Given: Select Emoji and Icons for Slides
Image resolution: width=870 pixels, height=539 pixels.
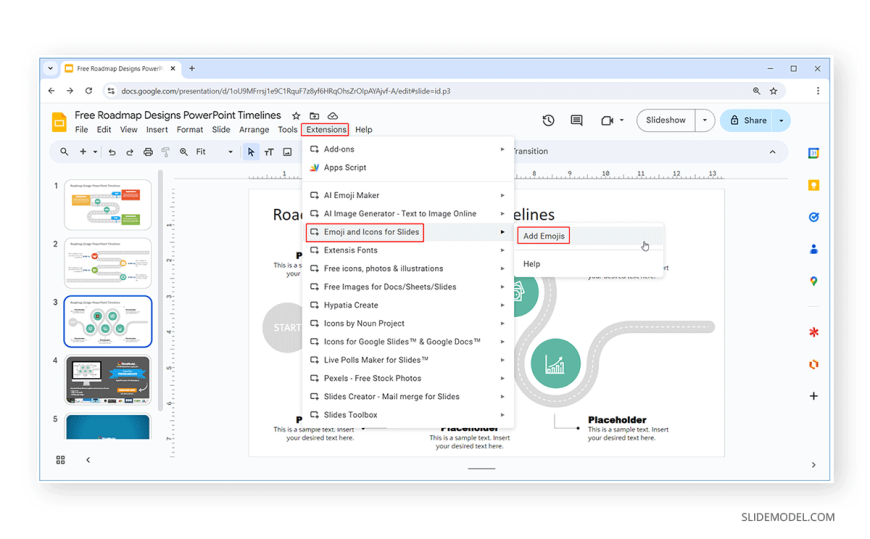Looking at the screenshot, I should pyautogui.click(x=408, y=232).
